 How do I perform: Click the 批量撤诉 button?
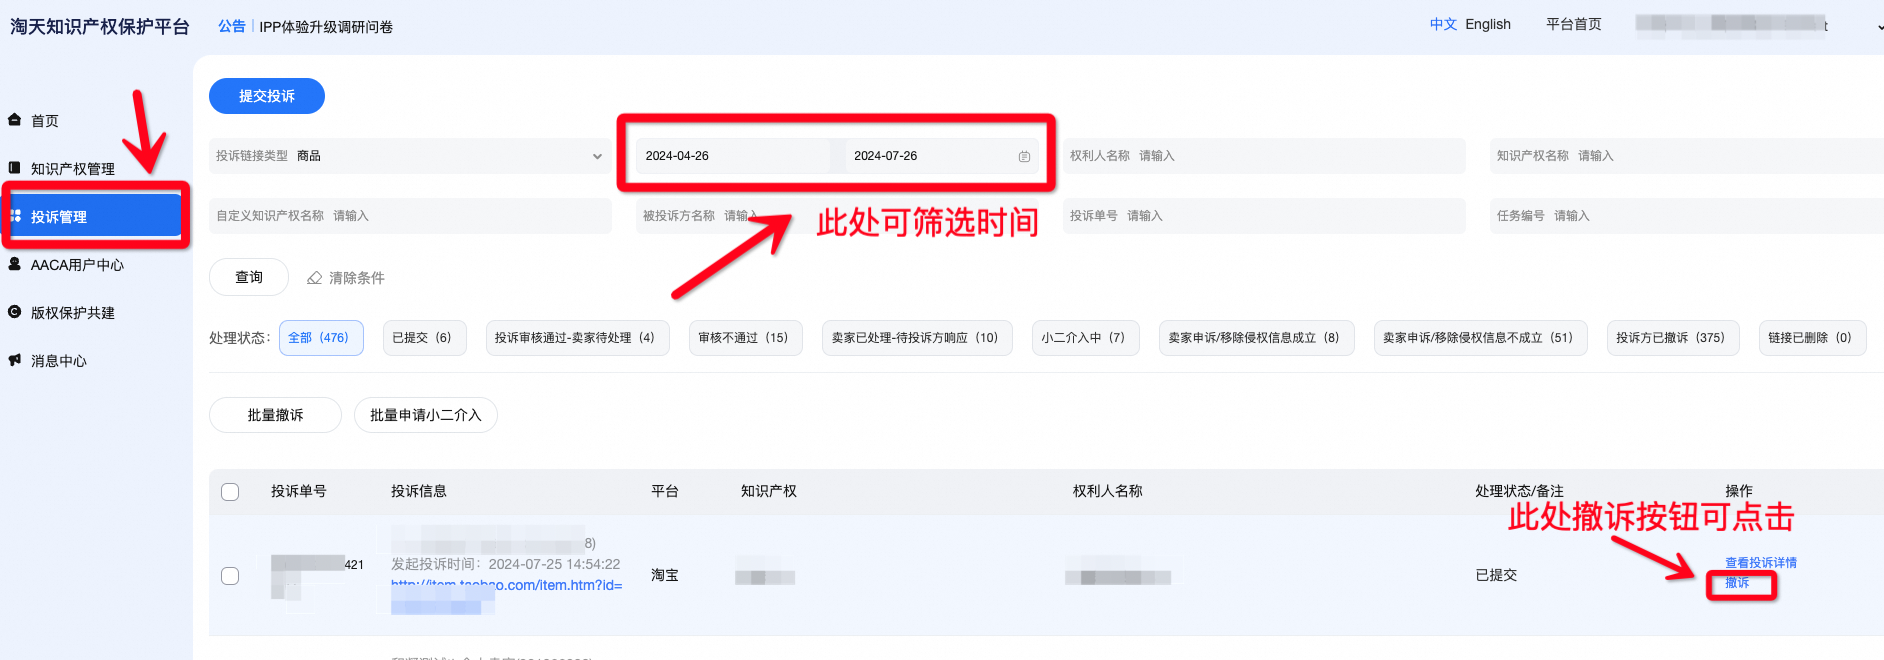[x=275, y=415]
